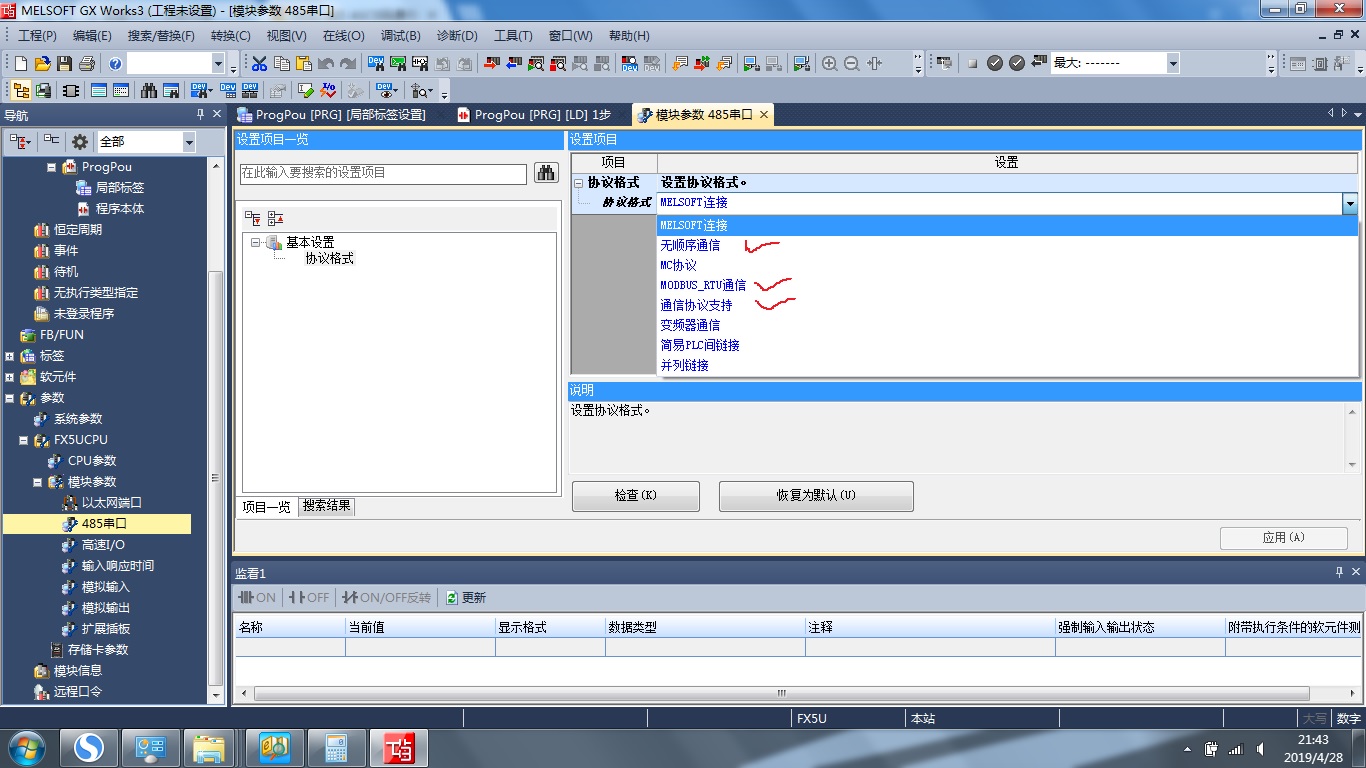The width and height of the screenshot is (1366, 768).
Task: Open the 在线(O) menu
Action: tap(343, 35)
